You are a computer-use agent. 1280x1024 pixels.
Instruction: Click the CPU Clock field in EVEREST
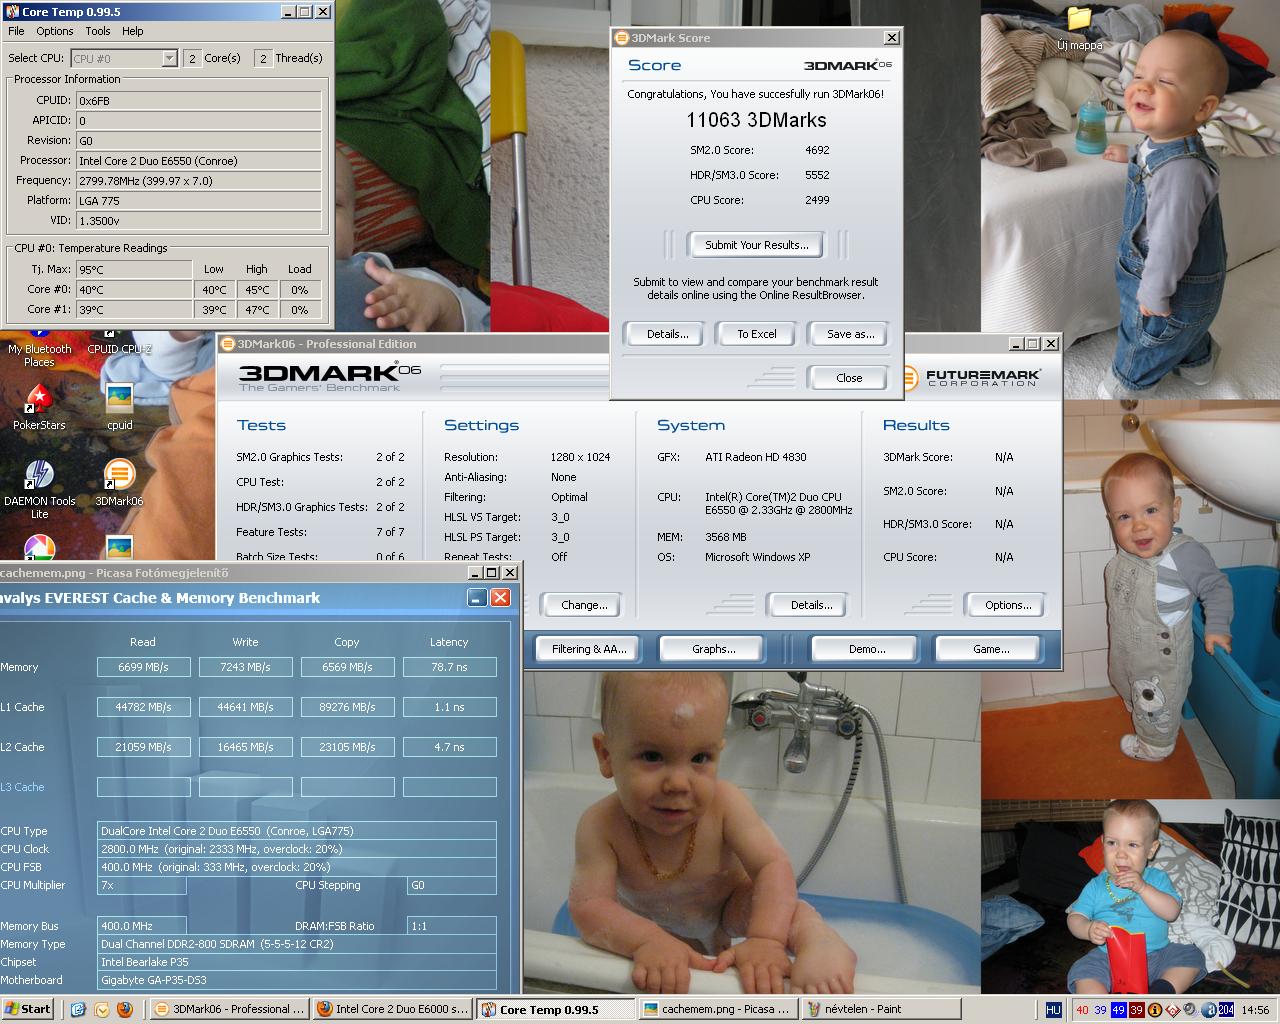(296, 849)
